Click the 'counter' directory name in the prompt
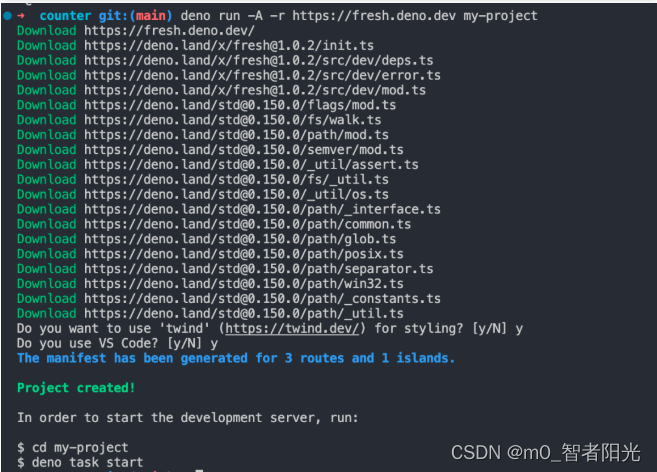657x472 pixels. [65, 16]
